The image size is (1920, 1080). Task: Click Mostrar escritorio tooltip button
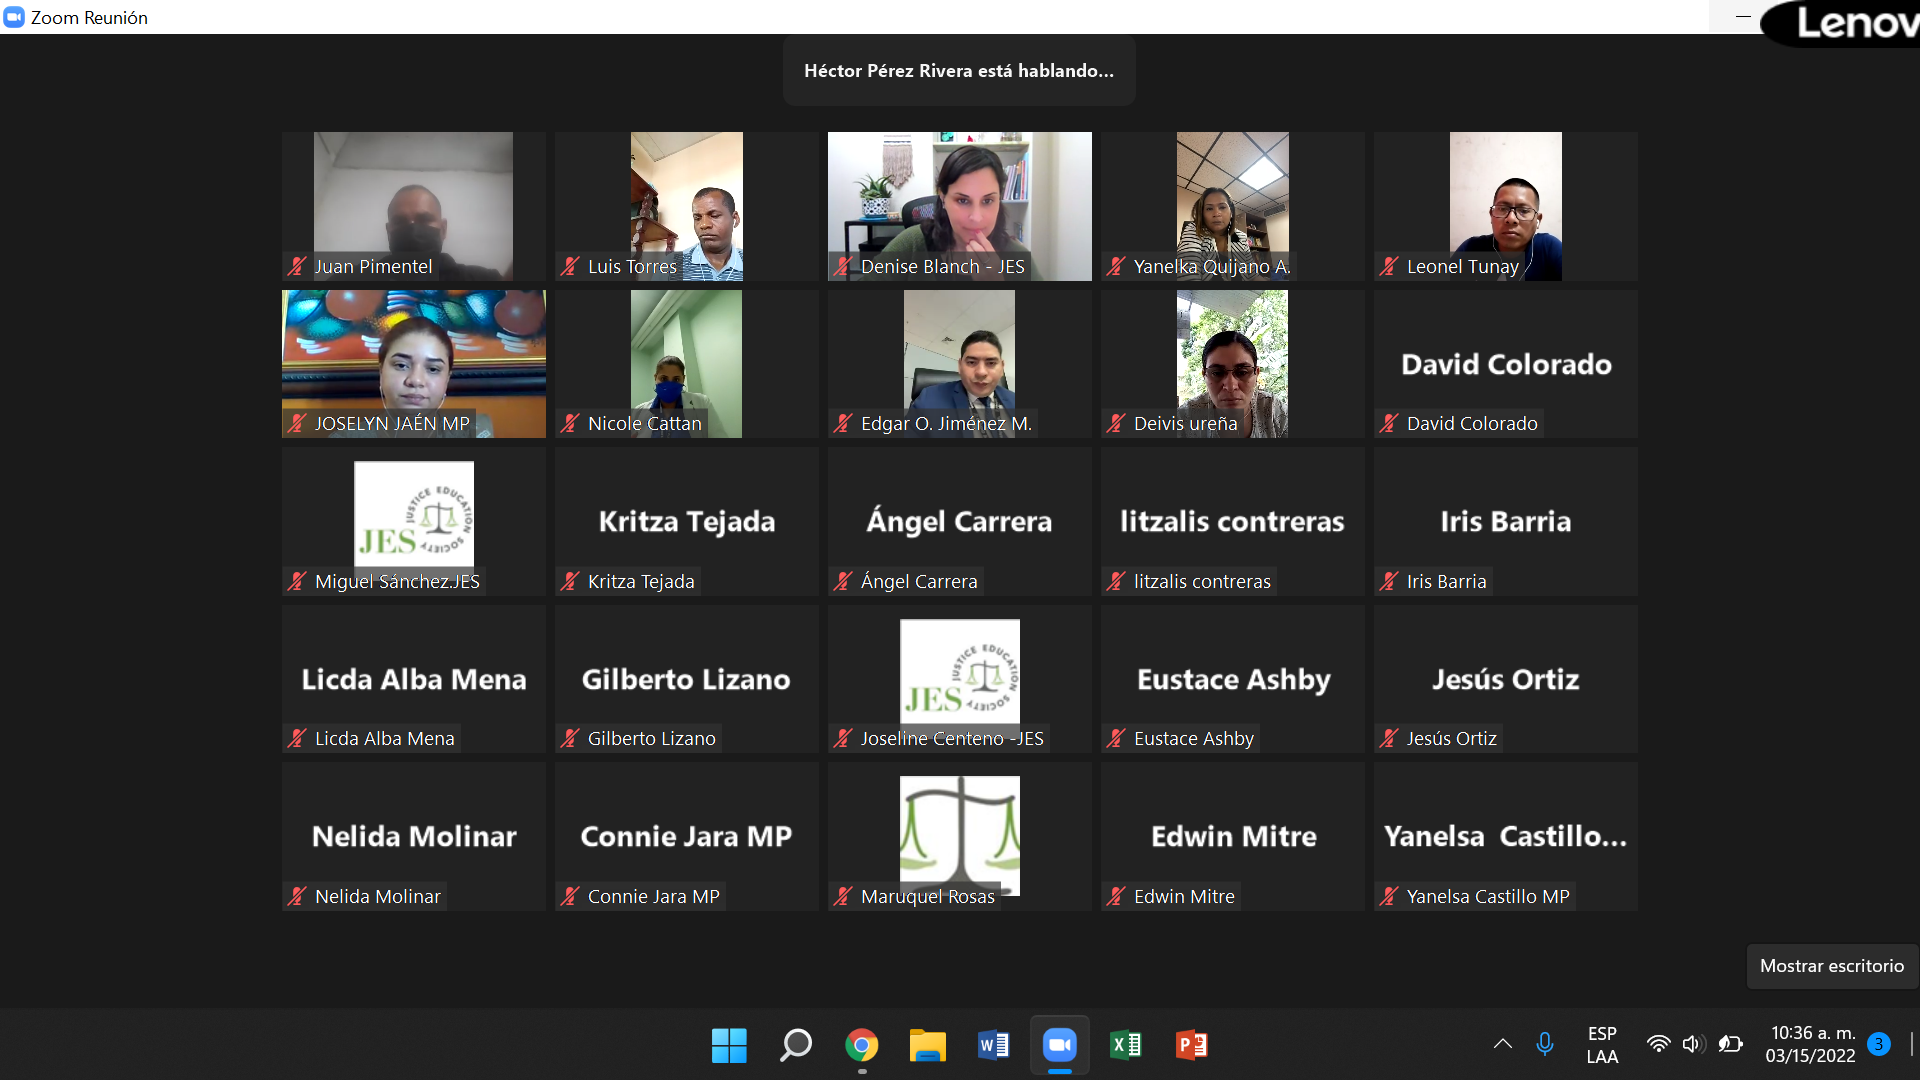[1832, 966]
